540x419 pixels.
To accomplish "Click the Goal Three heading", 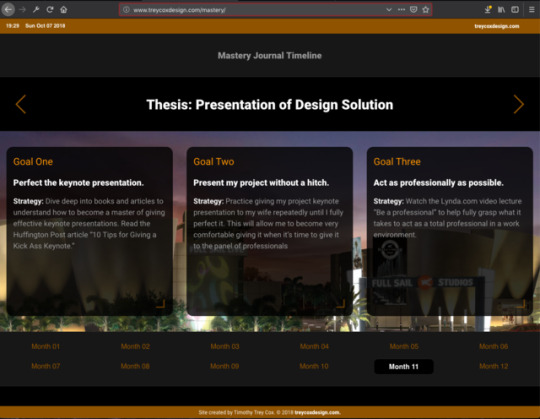I will pos(397,161).
